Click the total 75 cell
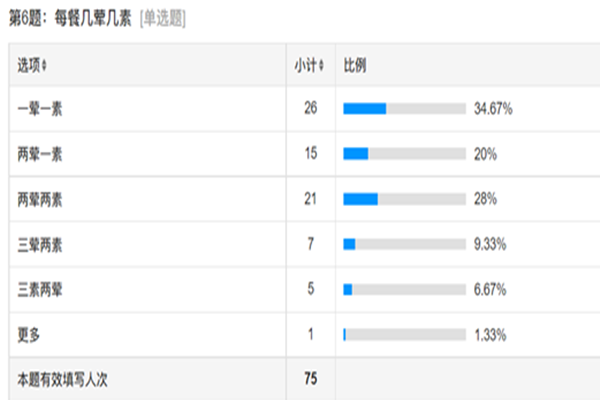This screenshot has width=600, height=400. 311,379
